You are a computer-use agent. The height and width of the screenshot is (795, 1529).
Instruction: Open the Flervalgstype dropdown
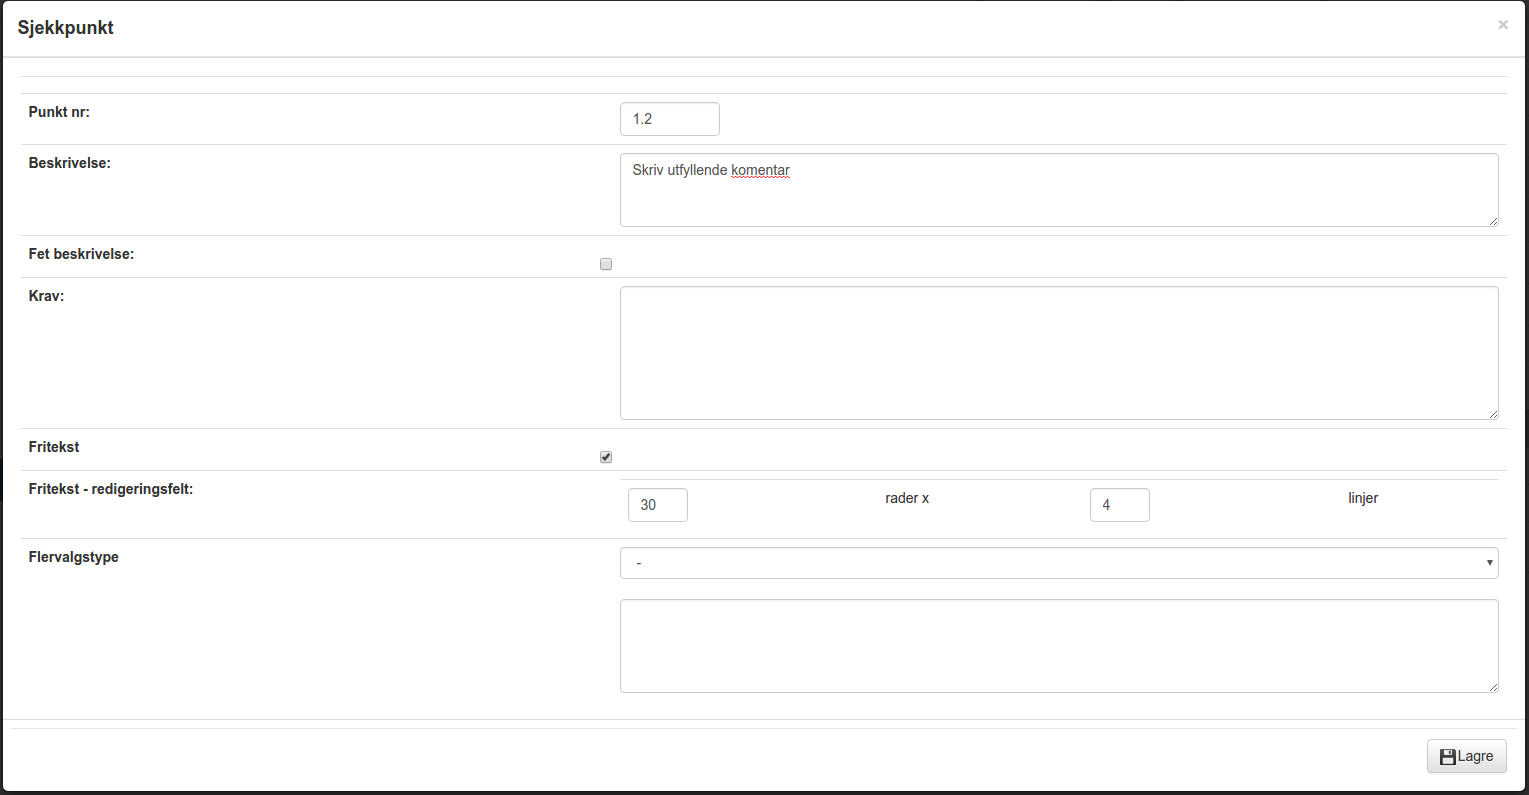tap(1059, 563)
